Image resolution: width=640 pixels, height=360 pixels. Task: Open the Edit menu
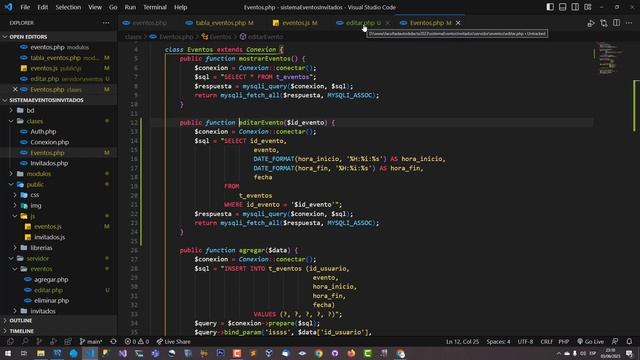point(42,7)
